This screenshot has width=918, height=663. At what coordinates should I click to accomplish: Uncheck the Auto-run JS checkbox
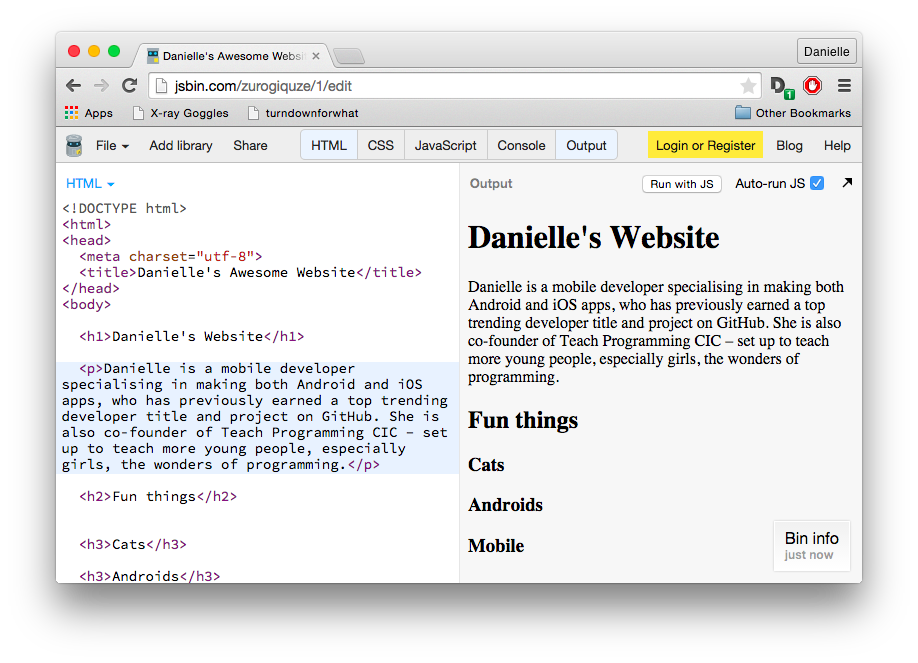[817, 183]
